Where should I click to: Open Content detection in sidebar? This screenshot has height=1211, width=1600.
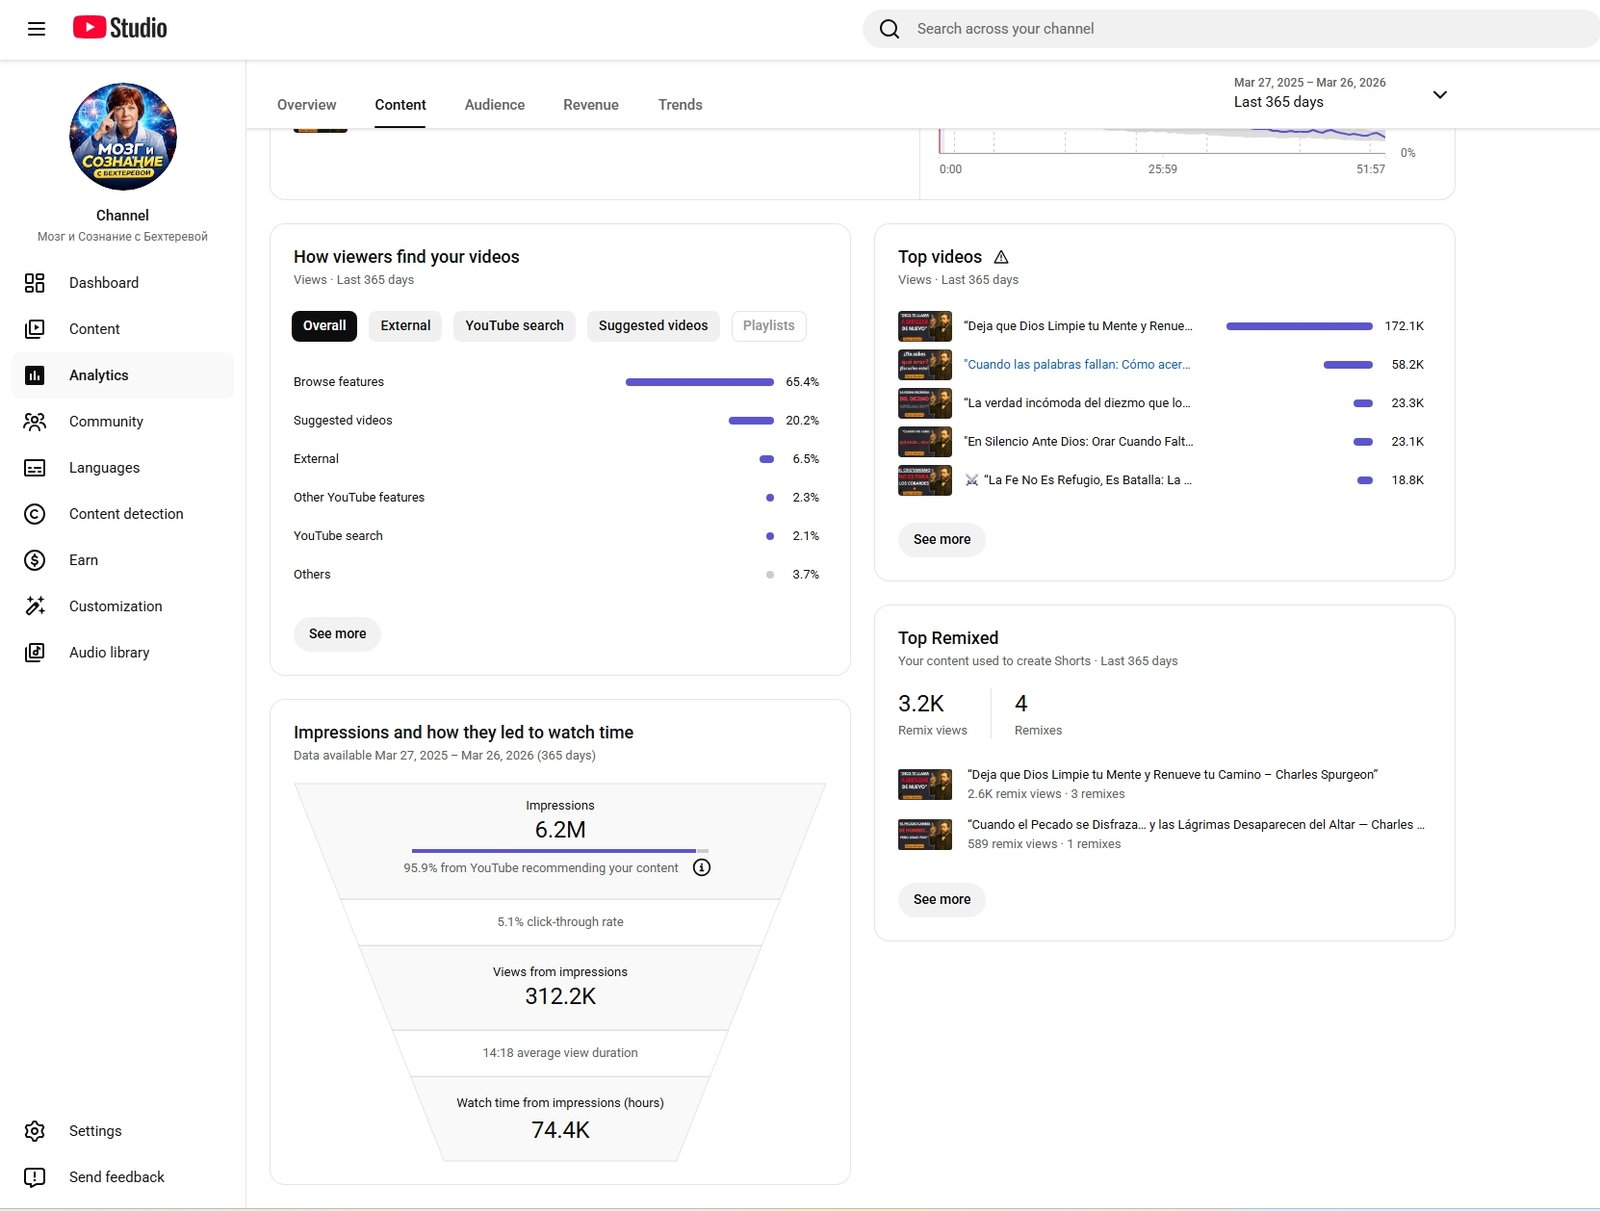pos(126,514)
